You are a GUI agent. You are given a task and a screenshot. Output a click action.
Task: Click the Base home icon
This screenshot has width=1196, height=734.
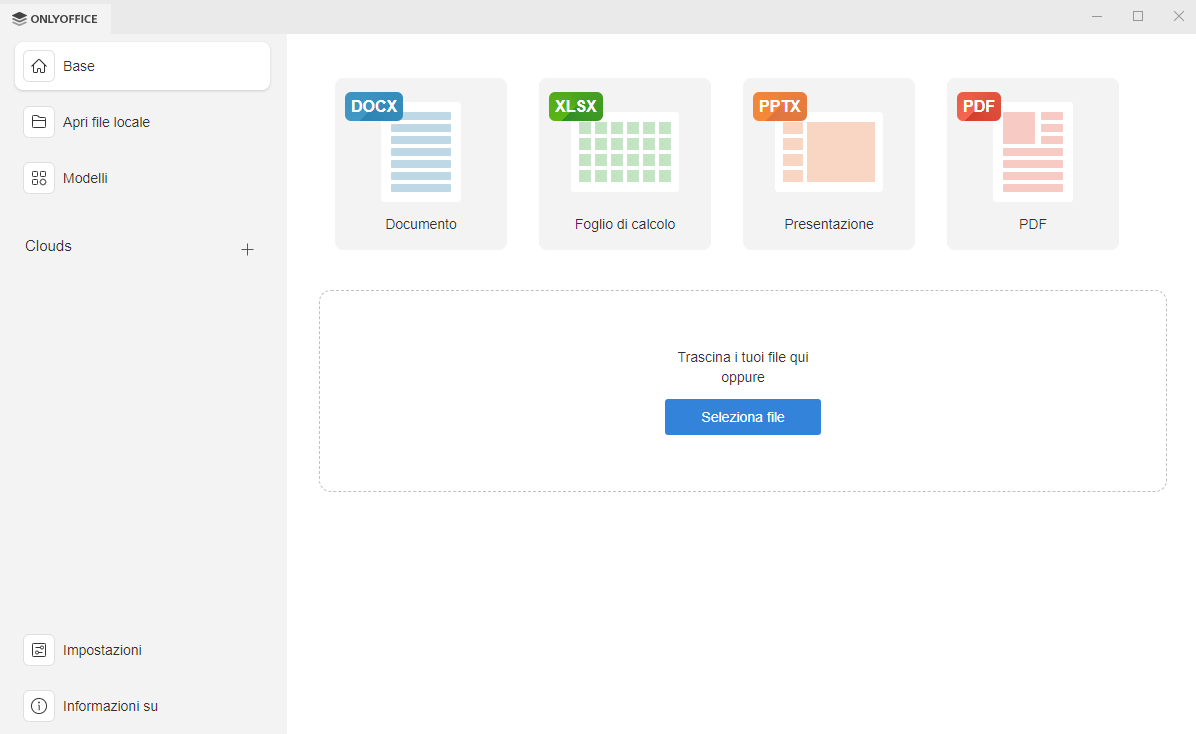(39, 65)
